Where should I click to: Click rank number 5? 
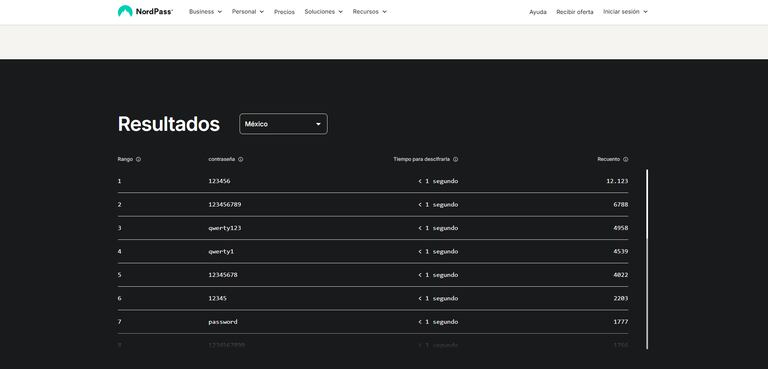click(120, 275)
